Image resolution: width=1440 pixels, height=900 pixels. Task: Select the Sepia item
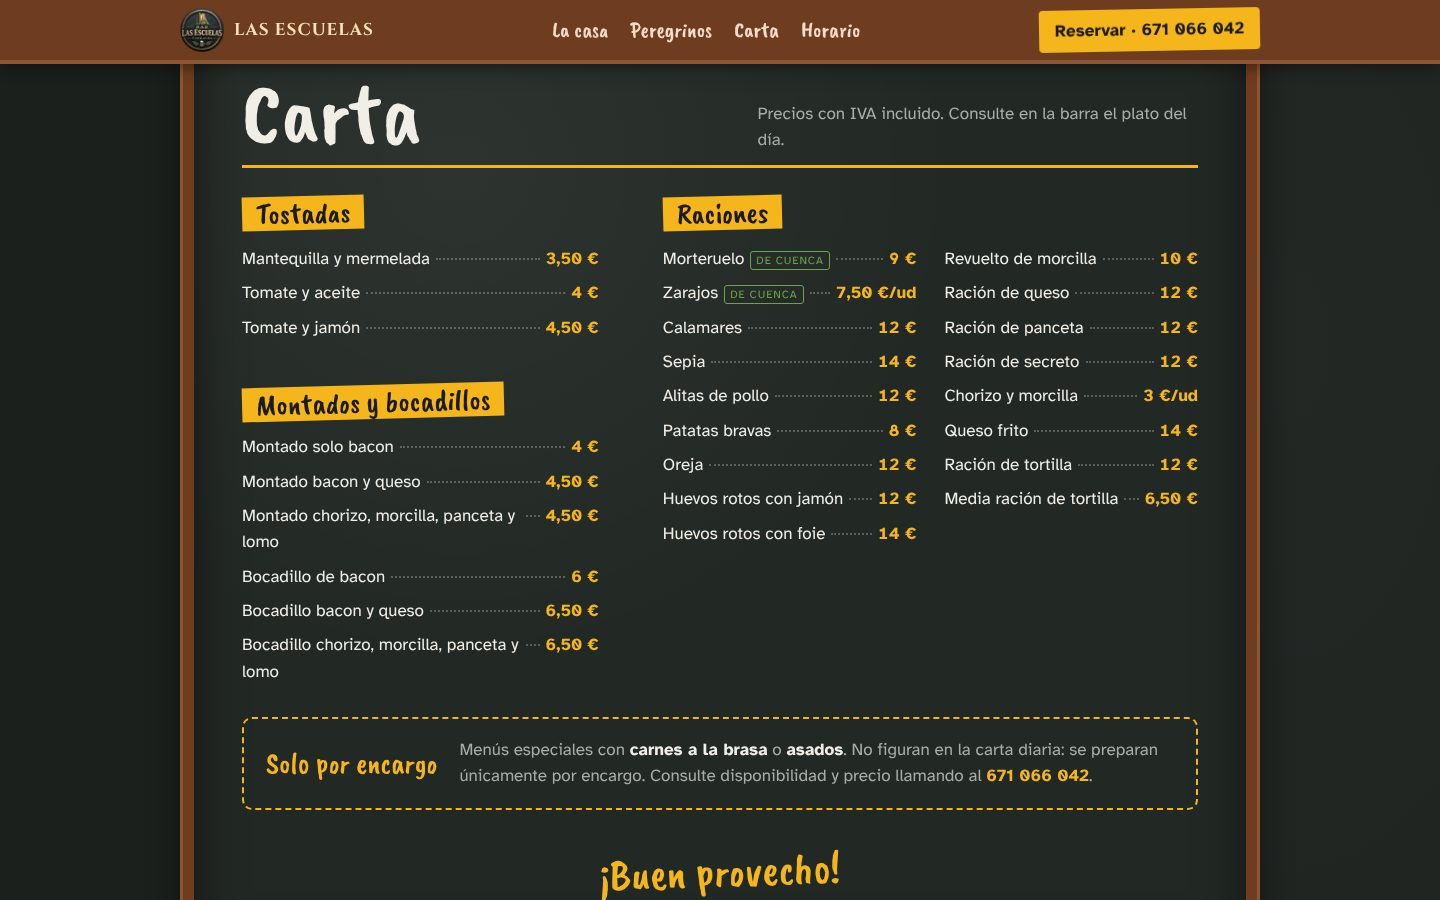(x=789, y=362)
